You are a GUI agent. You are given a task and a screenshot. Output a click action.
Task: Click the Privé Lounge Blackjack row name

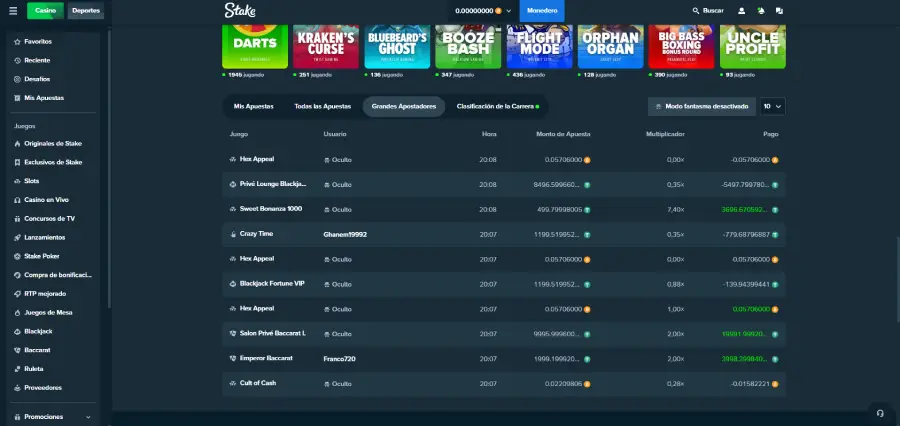coord(273,184)
